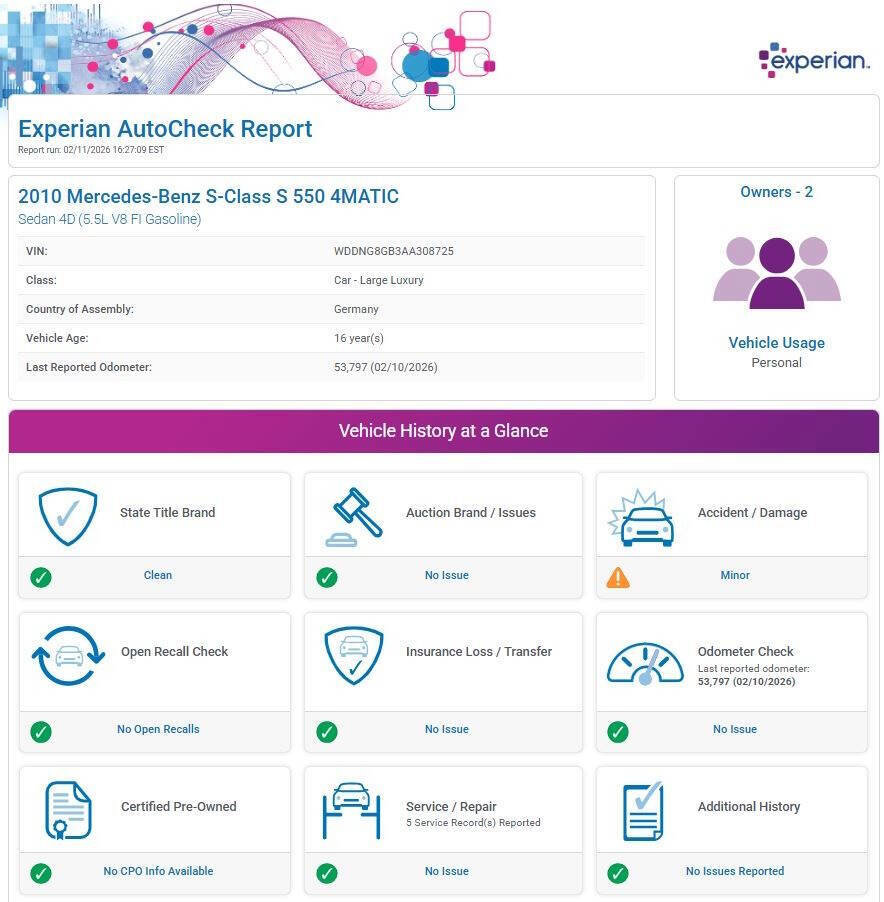Click the Owners people group icon
884x902 pixels.
click(776, 272)
